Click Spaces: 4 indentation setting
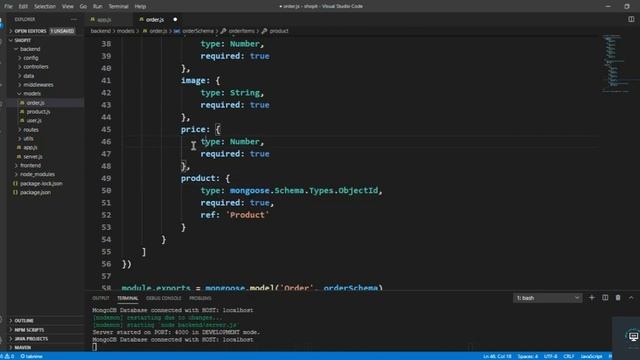Image resolution: width=640 pixels, height=360 pixels. (528, 356)
